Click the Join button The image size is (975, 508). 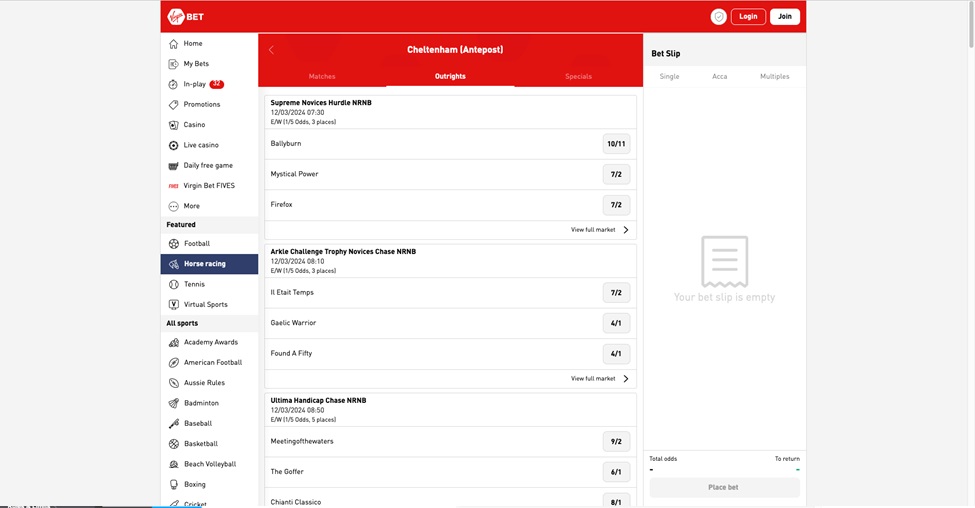pyautogui.click(x=785, y=17)
